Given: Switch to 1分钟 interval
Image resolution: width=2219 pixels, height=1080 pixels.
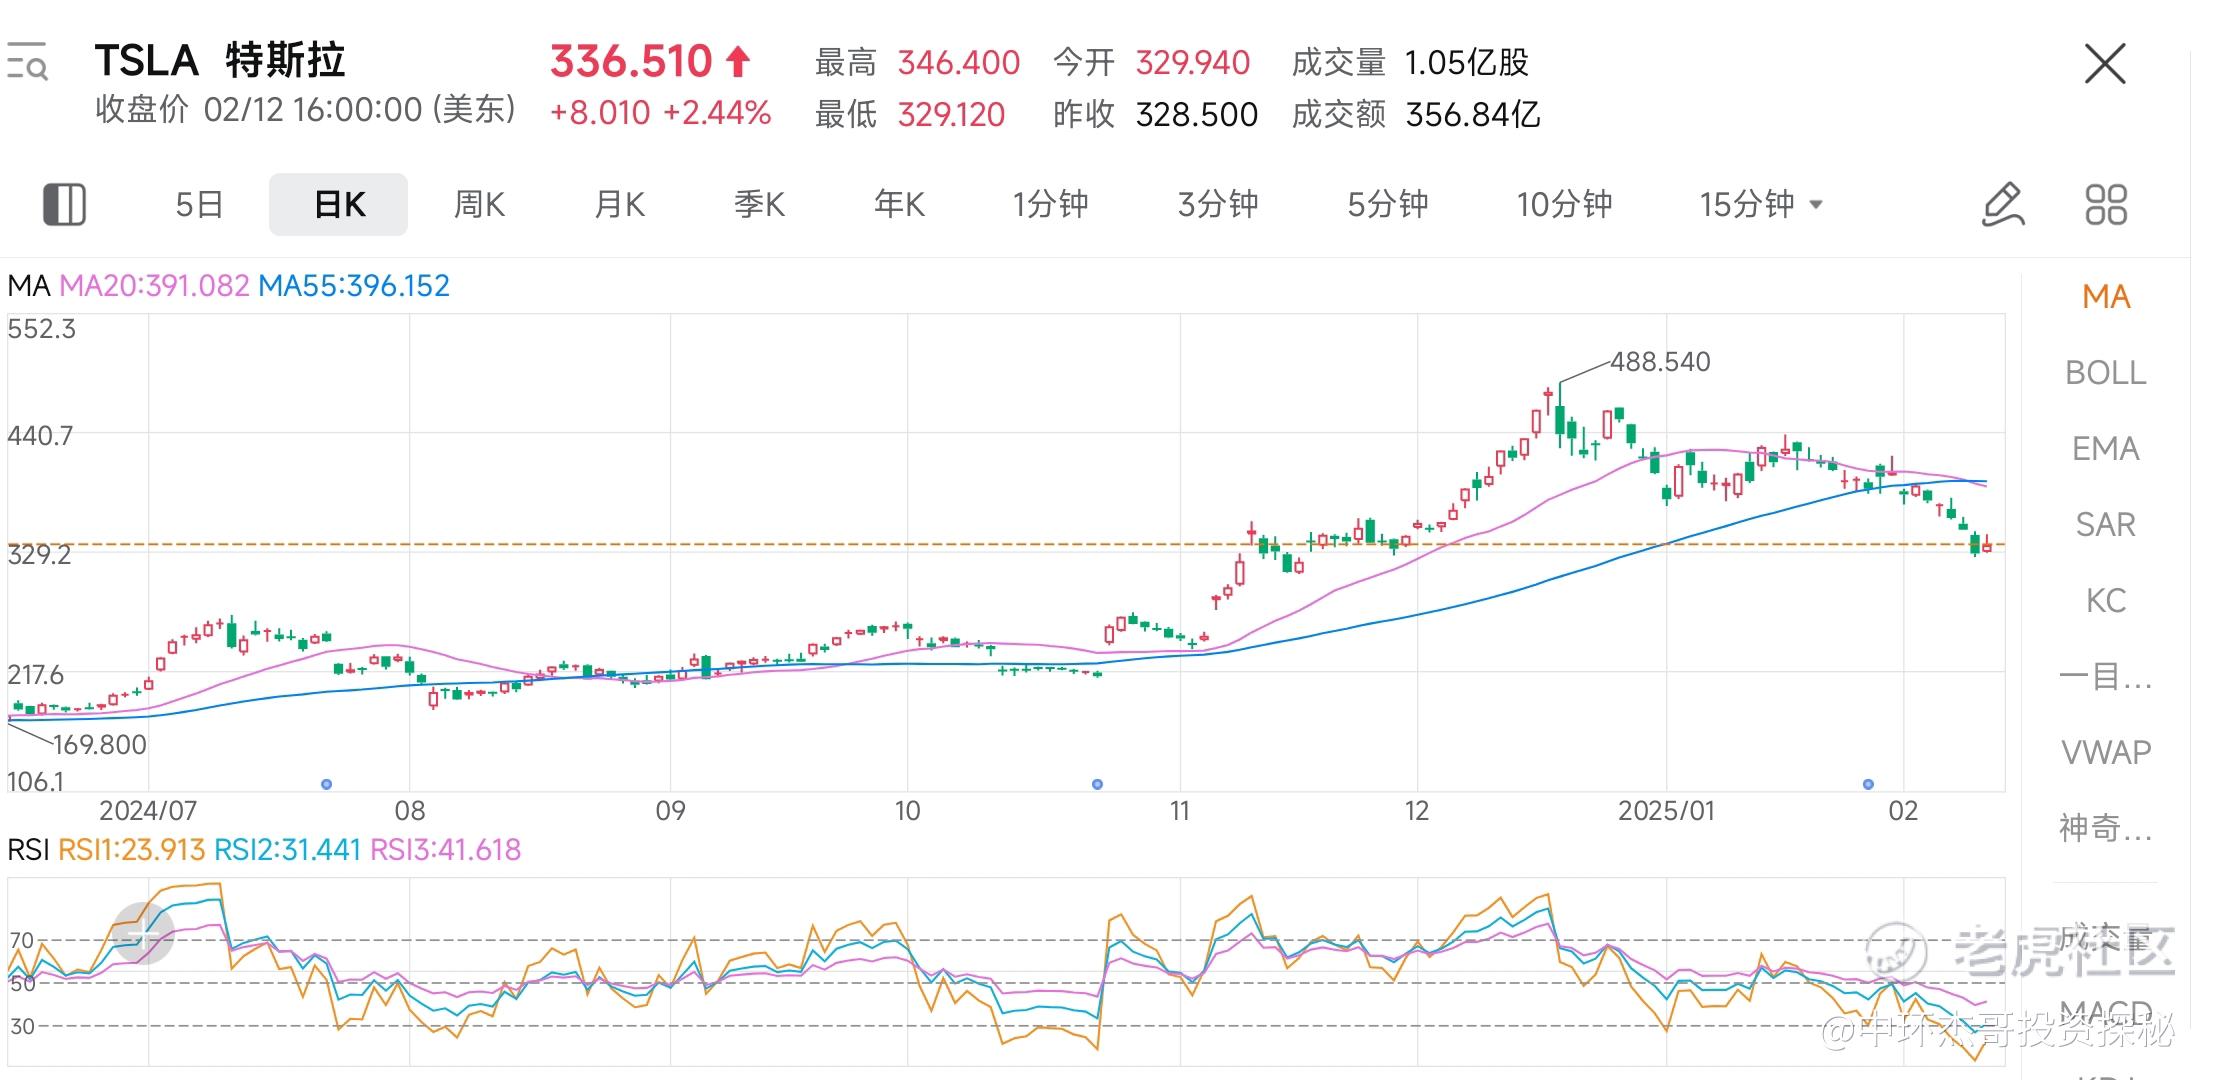Looking at the screenshot, I should point(1050,205).
